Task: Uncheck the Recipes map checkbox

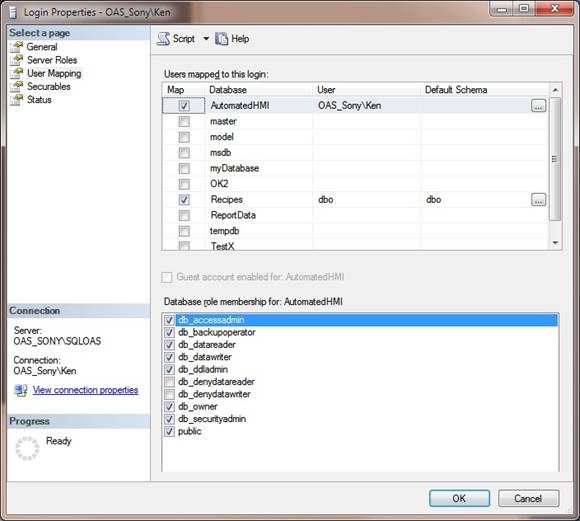Action: [184, 200]
